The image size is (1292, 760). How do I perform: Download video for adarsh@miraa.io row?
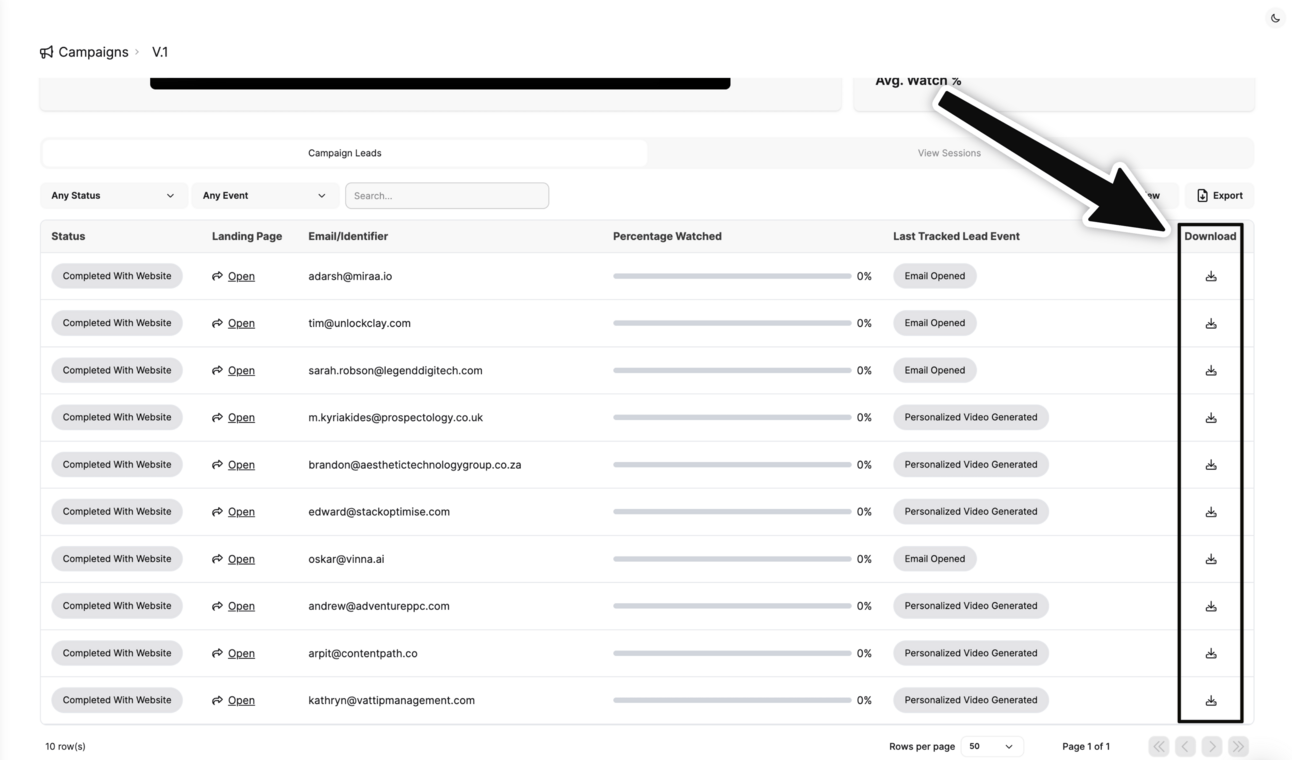(1210, 276)
